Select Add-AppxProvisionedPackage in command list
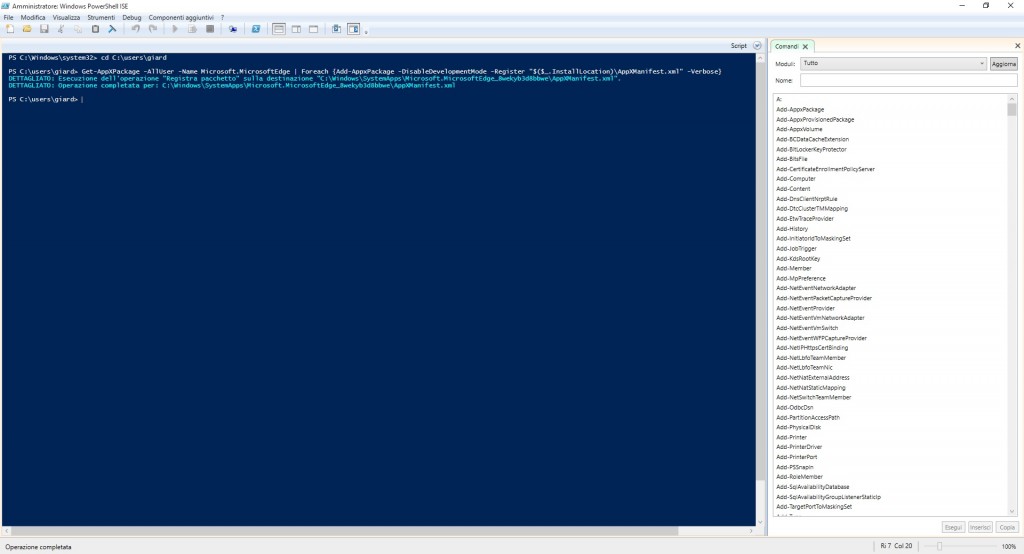The height and width of the screenshot is (554, 1024). 815,120
